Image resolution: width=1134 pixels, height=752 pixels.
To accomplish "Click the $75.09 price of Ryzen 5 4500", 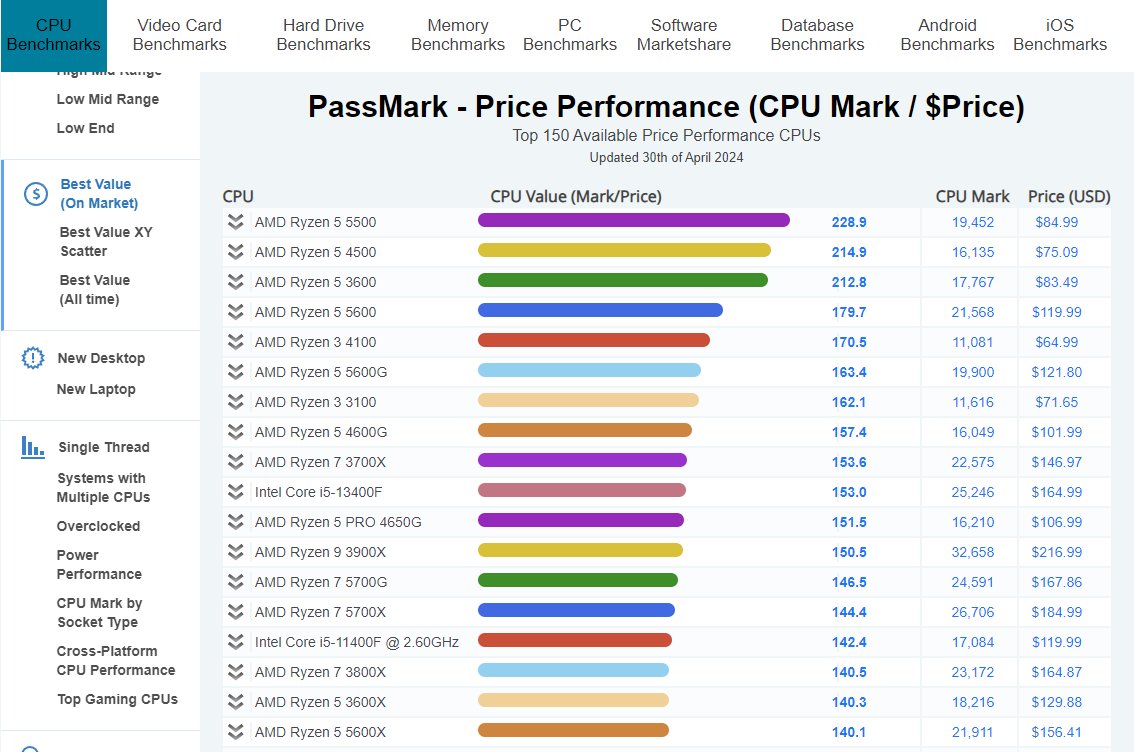I will [1057, 252].
